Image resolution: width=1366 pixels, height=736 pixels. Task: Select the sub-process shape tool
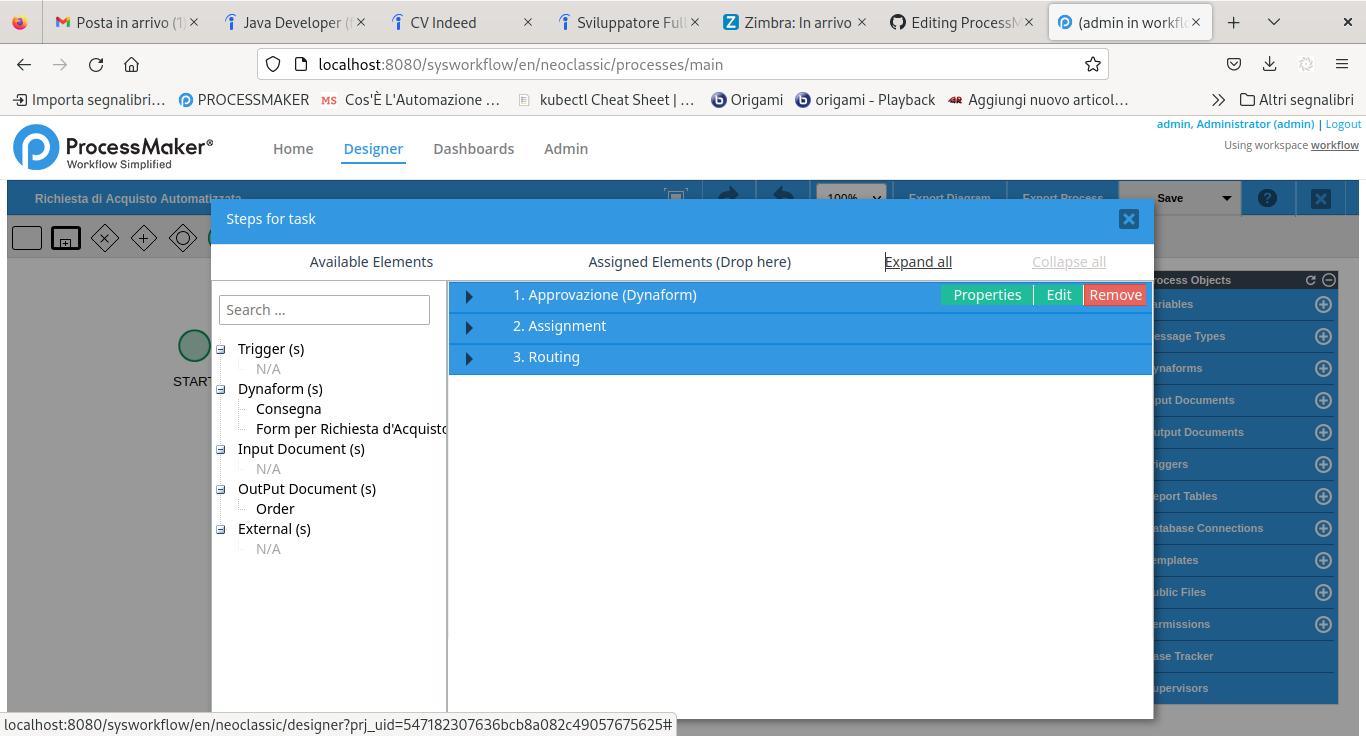click(65, 238)
